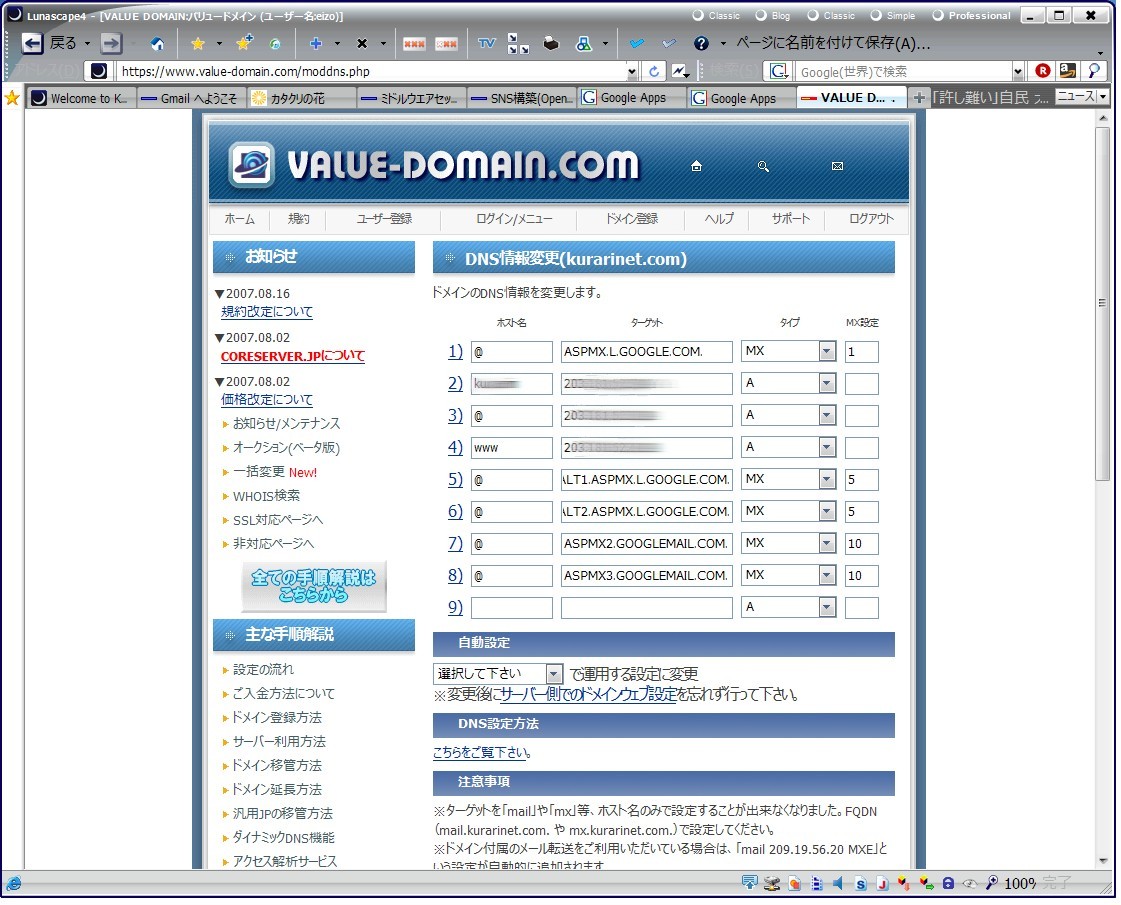This screenshot has width=1121, height=905.
Task: Click the red J Java icon in the status bar
Action: click(882, 884)
